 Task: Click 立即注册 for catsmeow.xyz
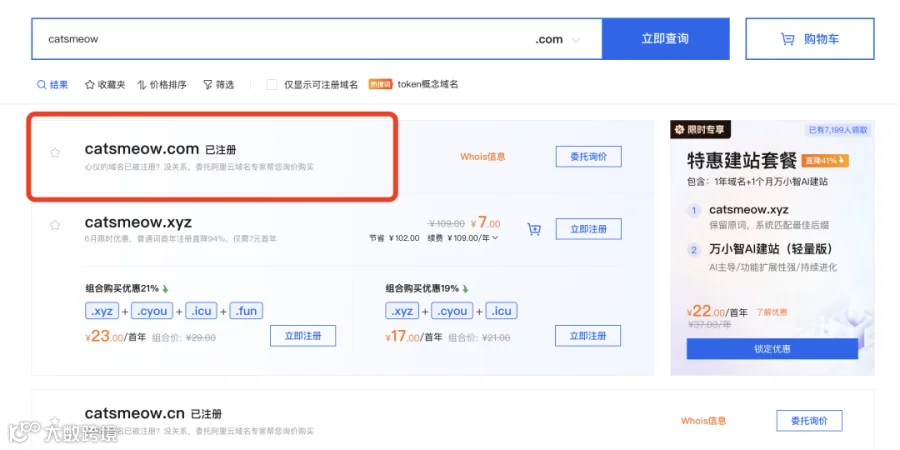(588, 229)
